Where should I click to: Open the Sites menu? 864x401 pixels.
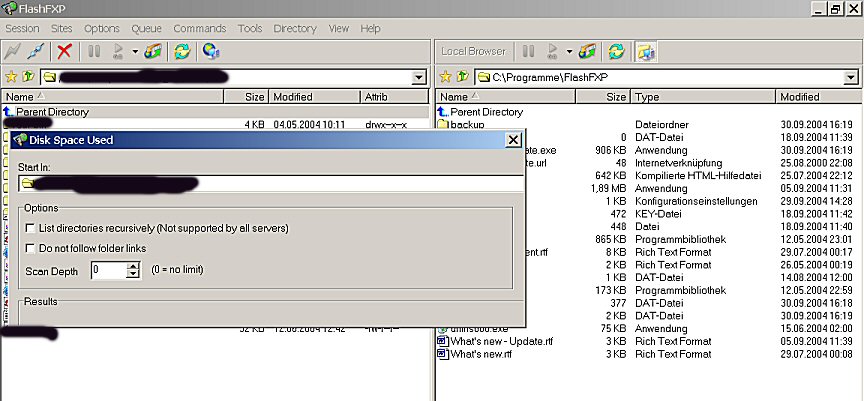coord(63,29)
